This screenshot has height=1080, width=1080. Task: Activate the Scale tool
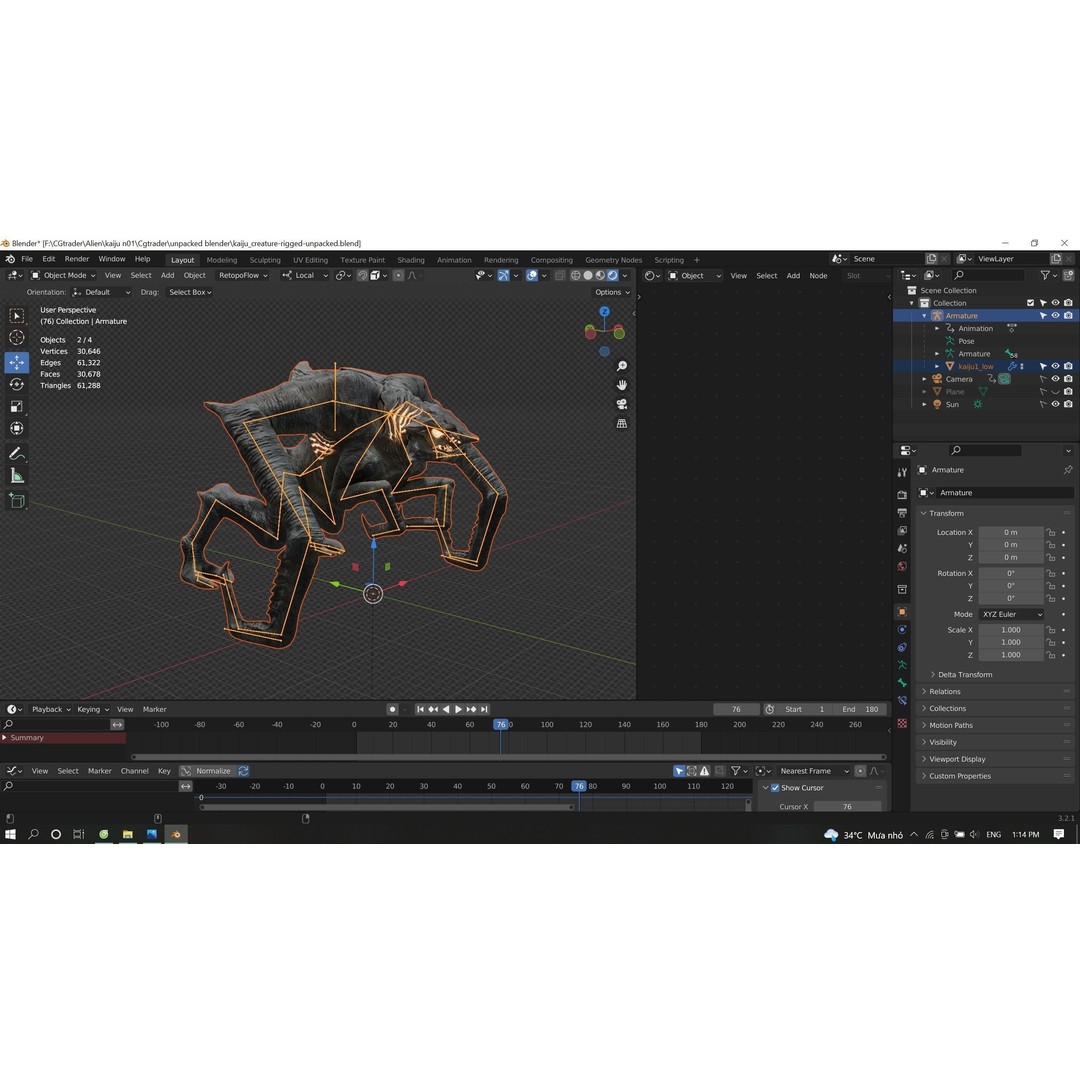(x=17, y=406)
